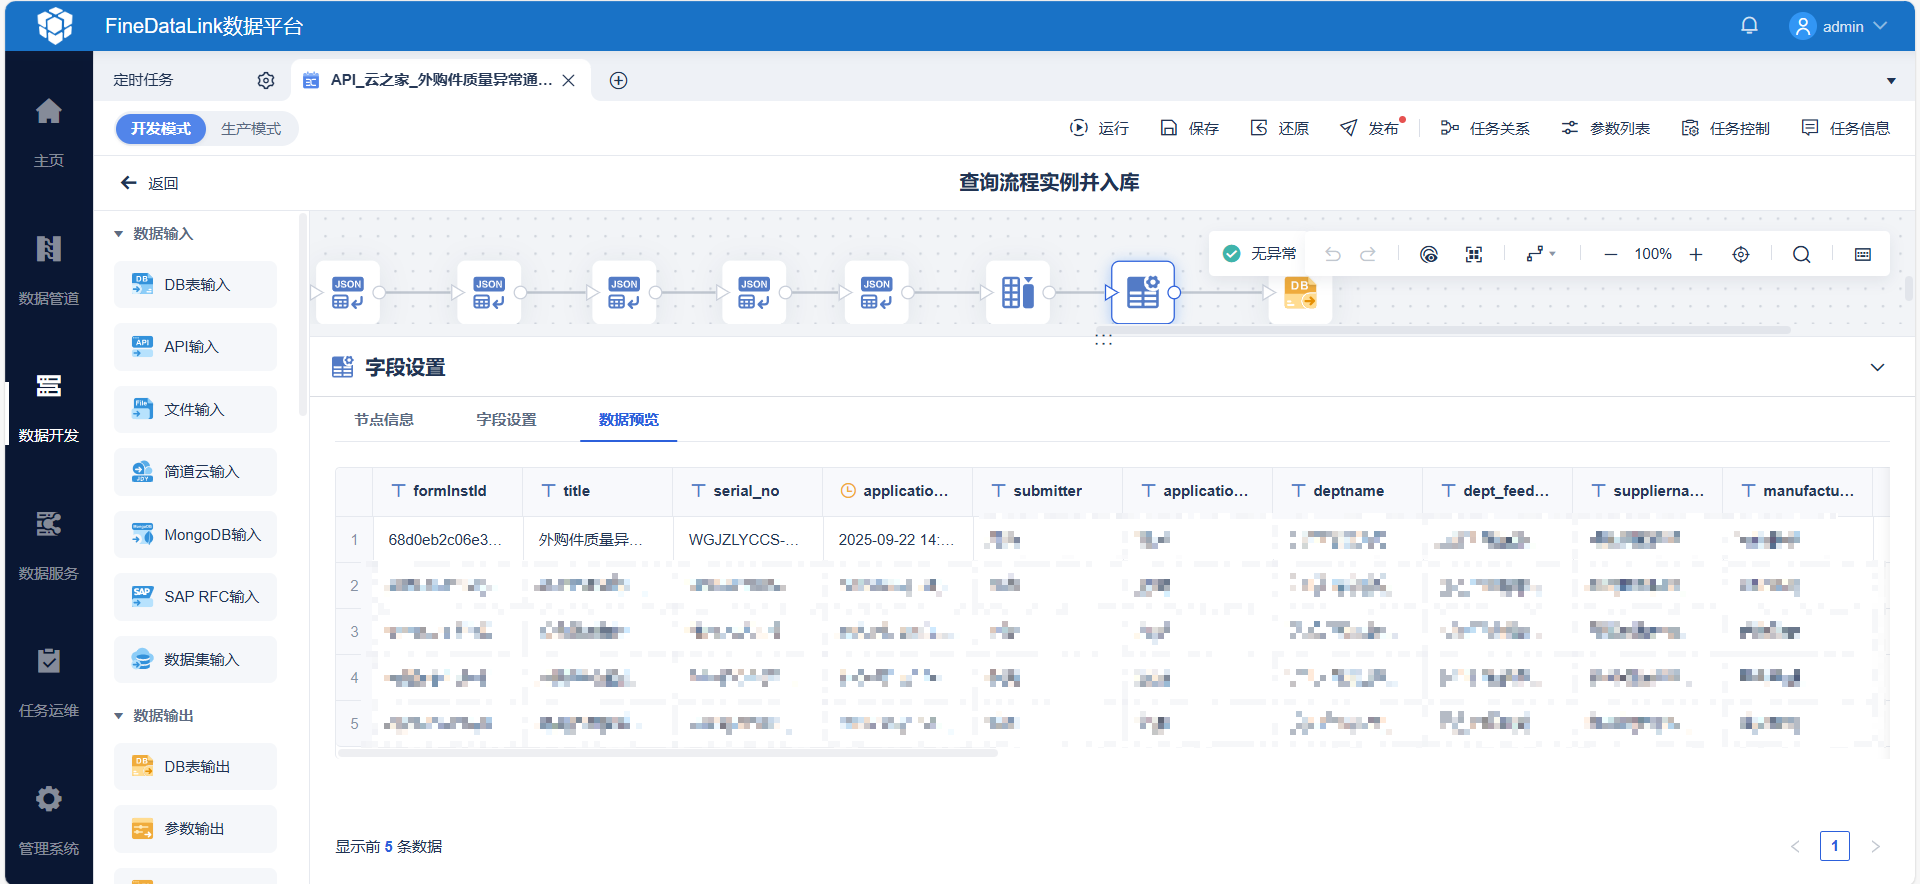
Task: Select the 定时任务 tab
Action: tap(143, 80)
